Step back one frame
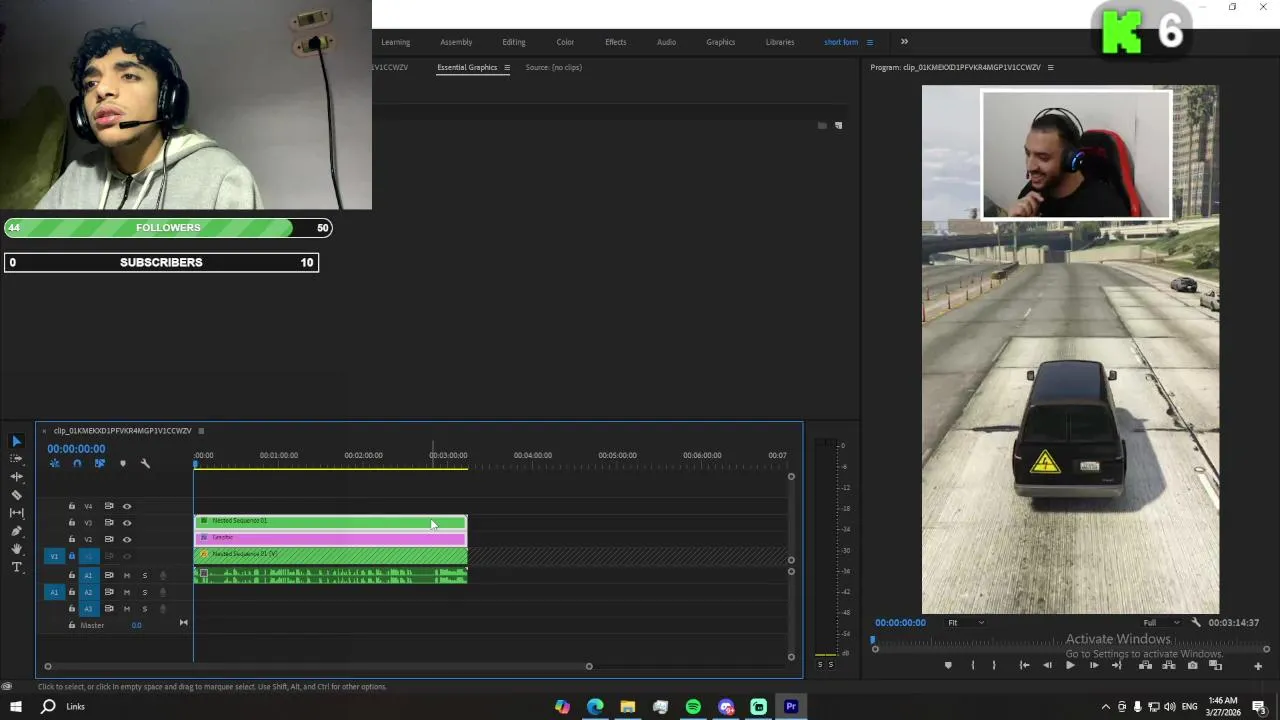The width and height of the screenshot is (1280, 720). click(1047, 665)
